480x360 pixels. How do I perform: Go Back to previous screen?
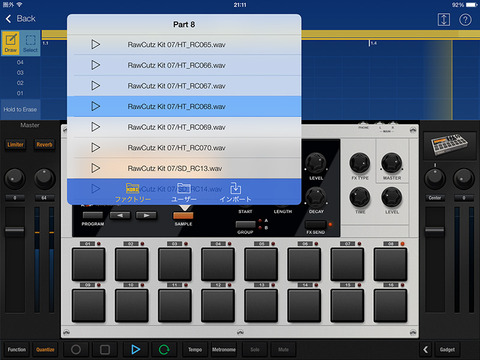pyautogui.click(x=21, y=19)
